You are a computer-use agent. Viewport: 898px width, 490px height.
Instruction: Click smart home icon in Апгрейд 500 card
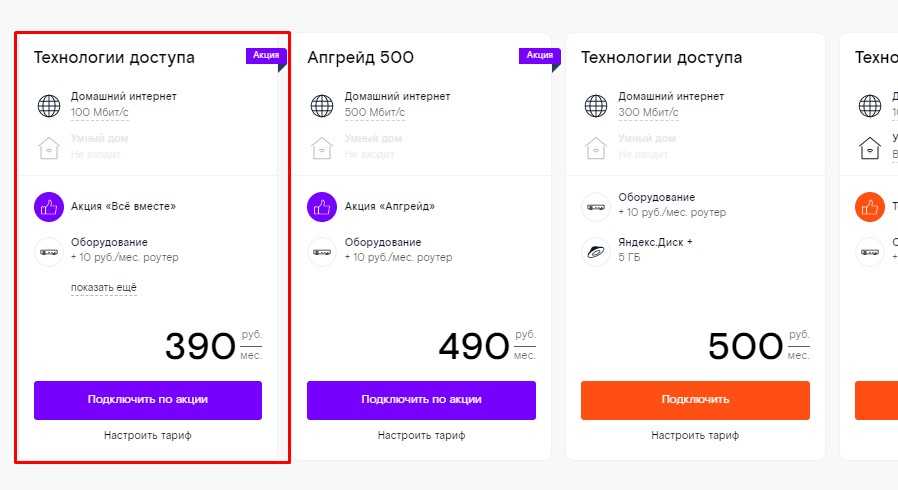(x=322, y=148)
